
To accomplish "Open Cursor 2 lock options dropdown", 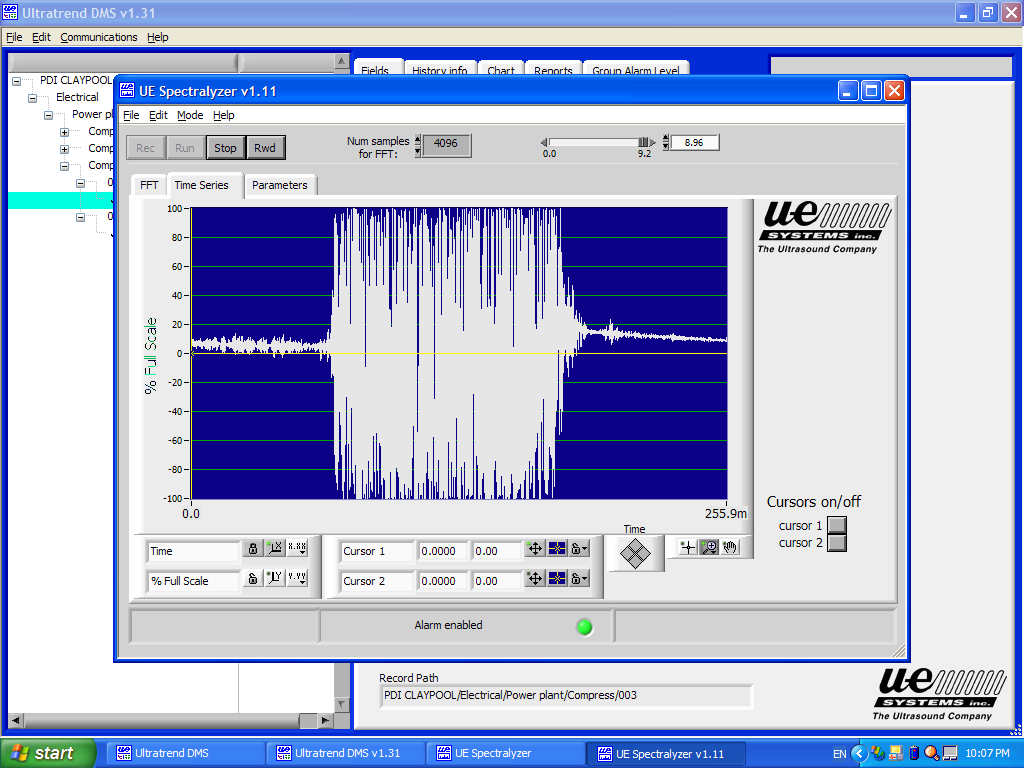I will pos(579,579).
